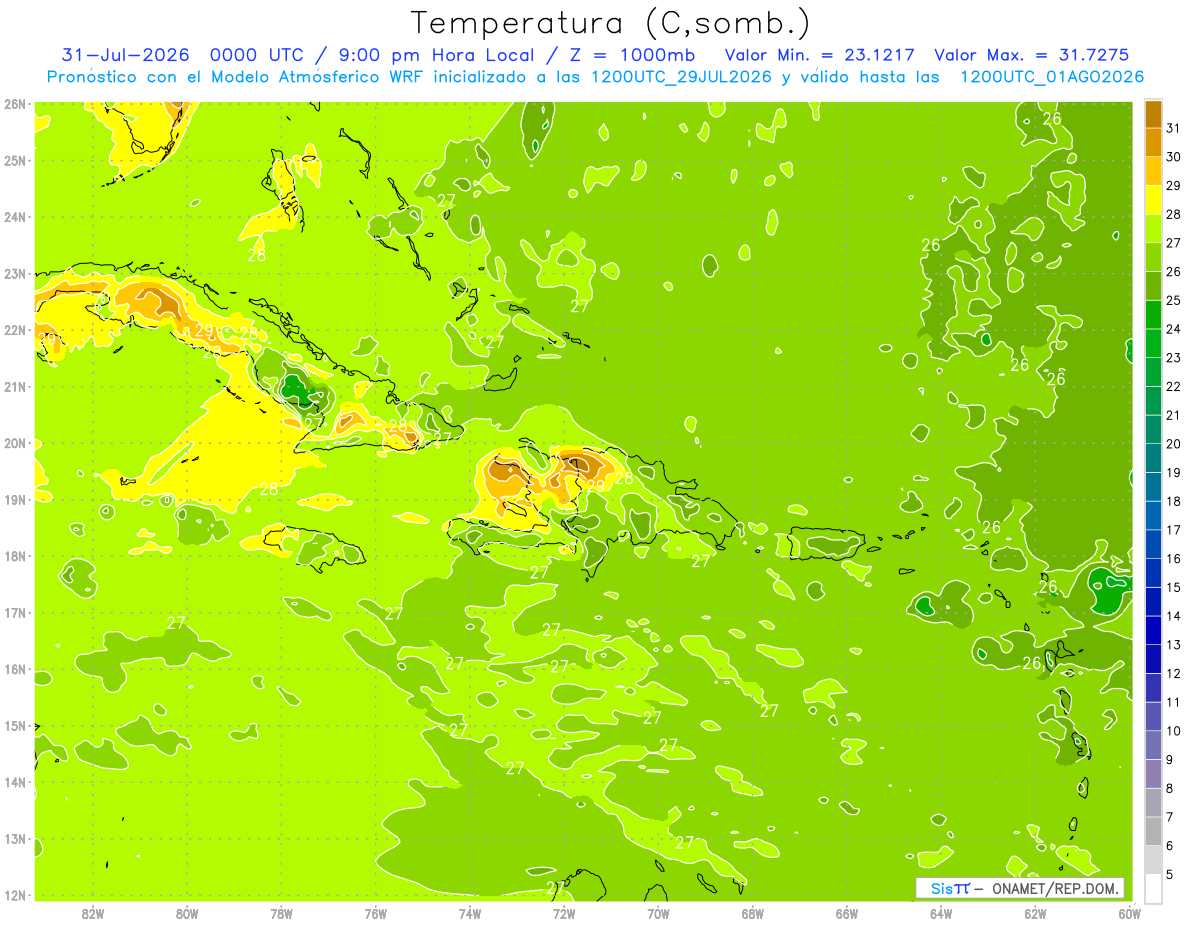Click the hot orange area over northern Hispaniola
1200x927 pixels.
(578, 463)
